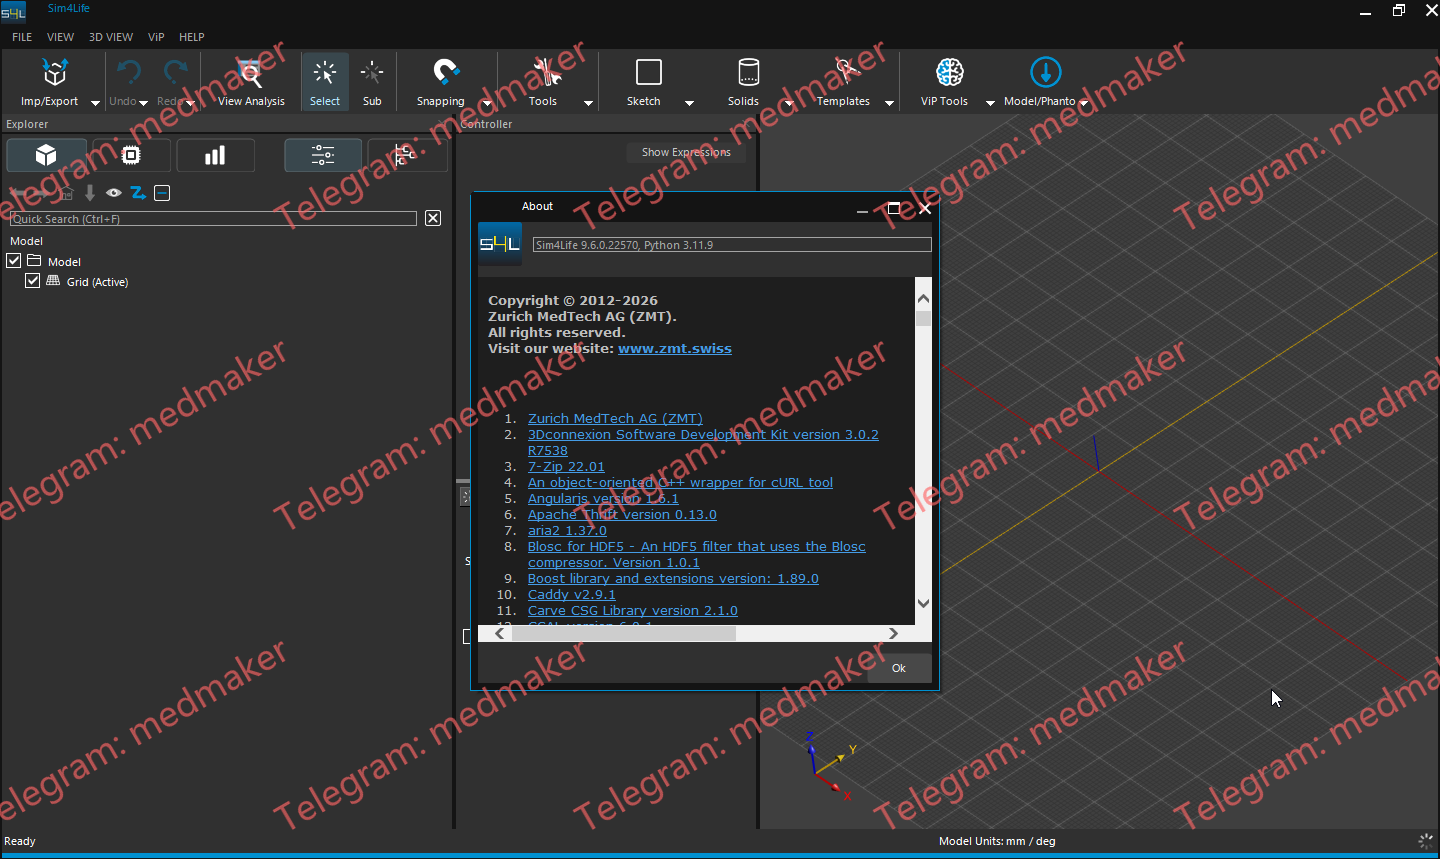
Task: Activate the Select tool
Action: pos(325,81)
